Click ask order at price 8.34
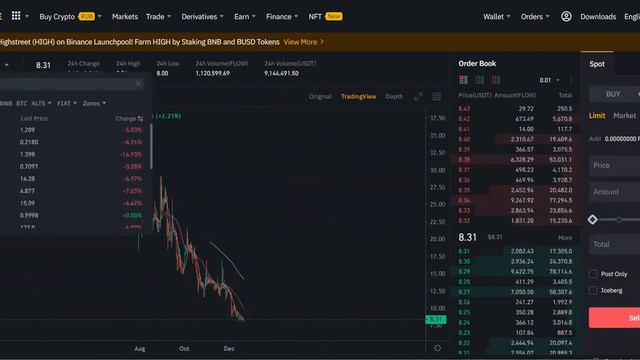The image size is (640, 360). [x=515, y=200]
